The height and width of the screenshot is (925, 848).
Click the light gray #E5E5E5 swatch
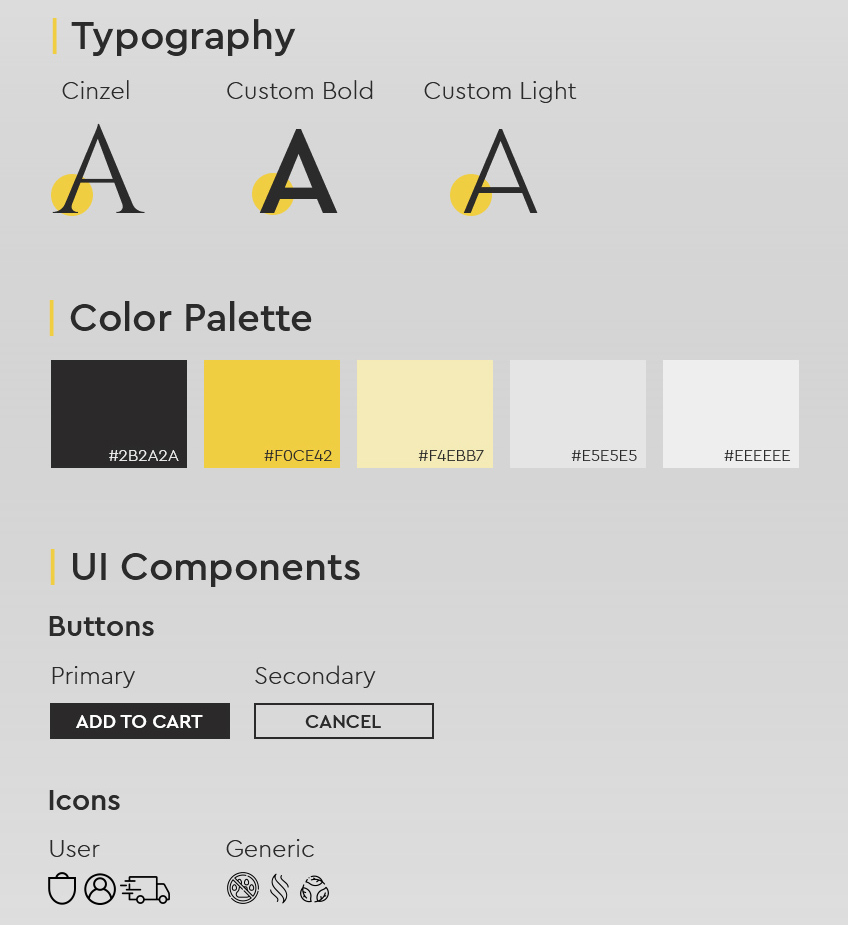578,414
